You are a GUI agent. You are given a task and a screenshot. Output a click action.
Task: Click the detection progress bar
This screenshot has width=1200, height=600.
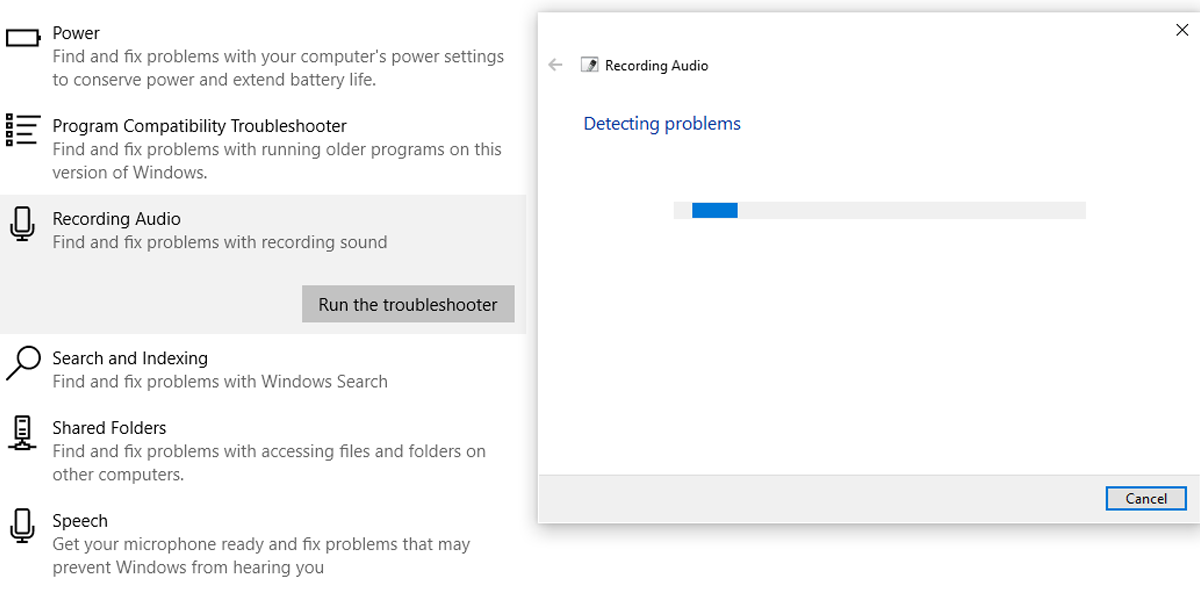tap(878, 210)
